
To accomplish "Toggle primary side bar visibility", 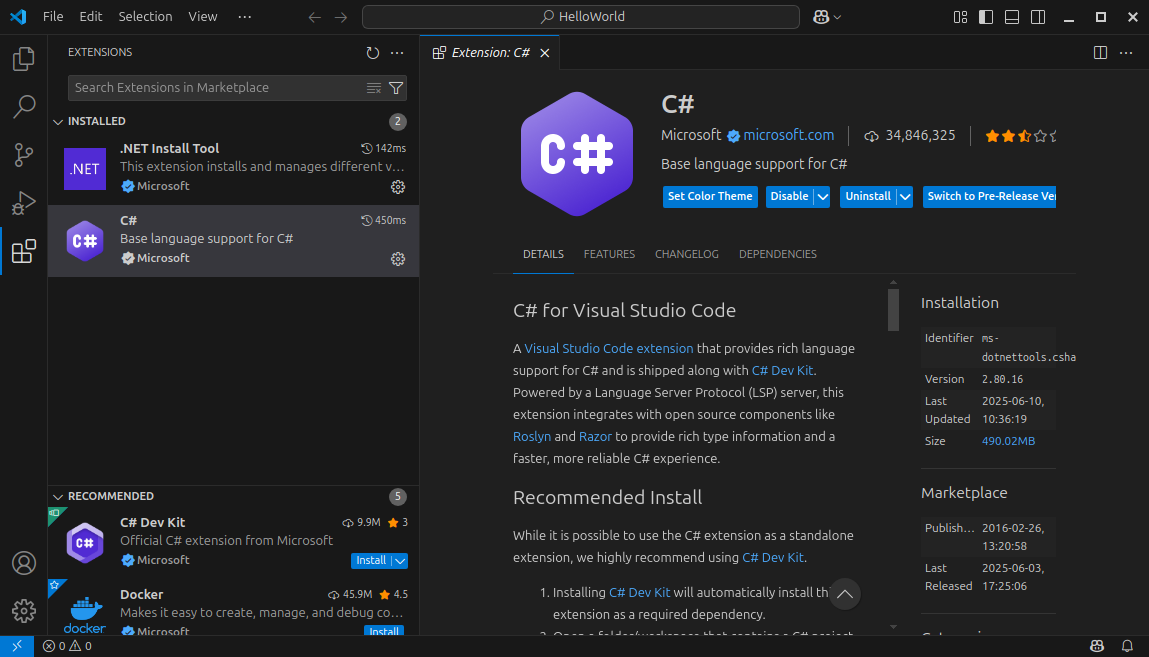I will [x=986, y=17].
